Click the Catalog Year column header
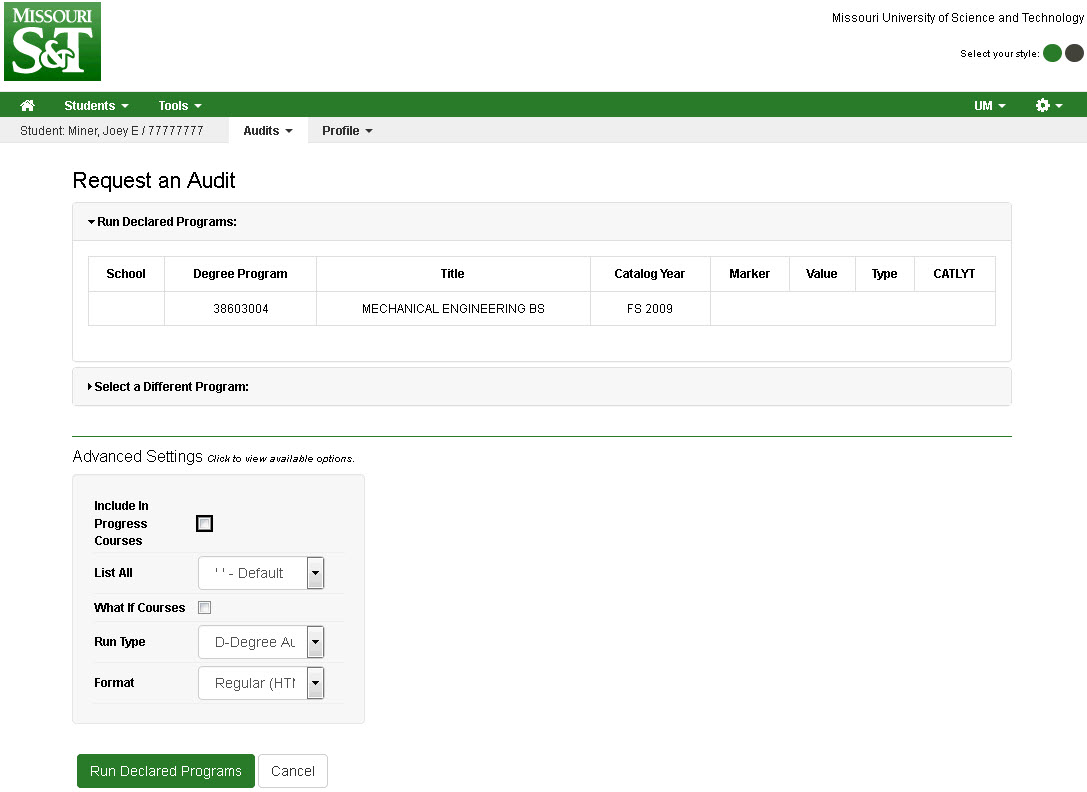1087x792 pixels. 650,274
